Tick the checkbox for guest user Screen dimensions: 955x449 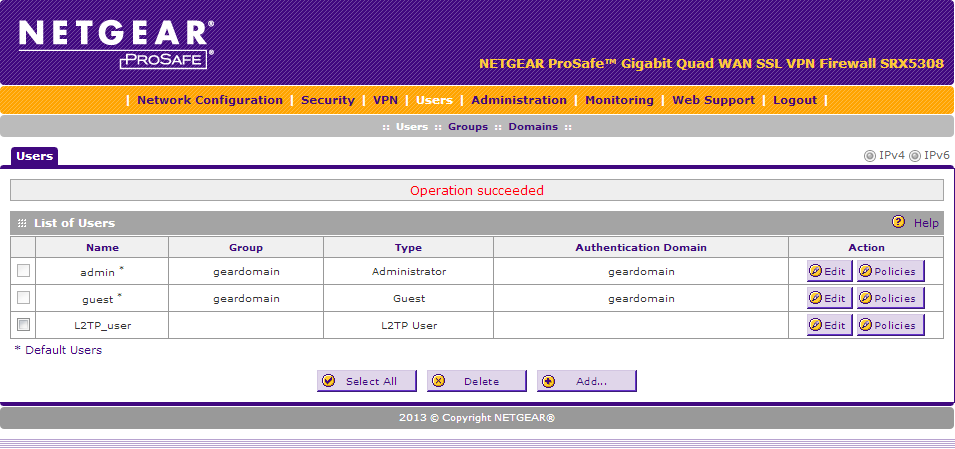[x=23, y=297]
